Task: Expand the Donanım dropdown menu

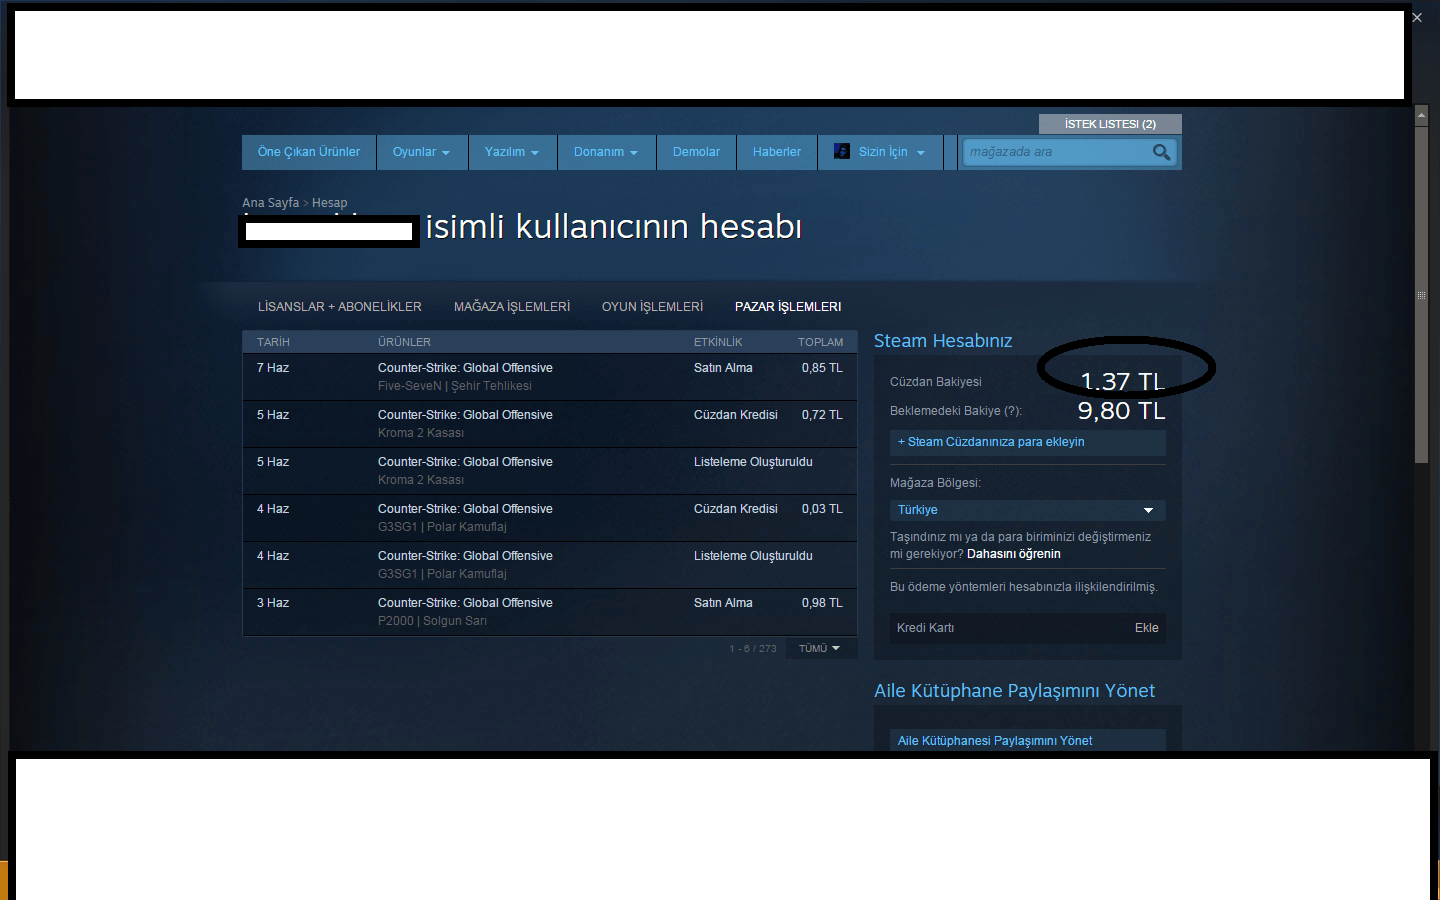Action: click(x=606, y=152)
